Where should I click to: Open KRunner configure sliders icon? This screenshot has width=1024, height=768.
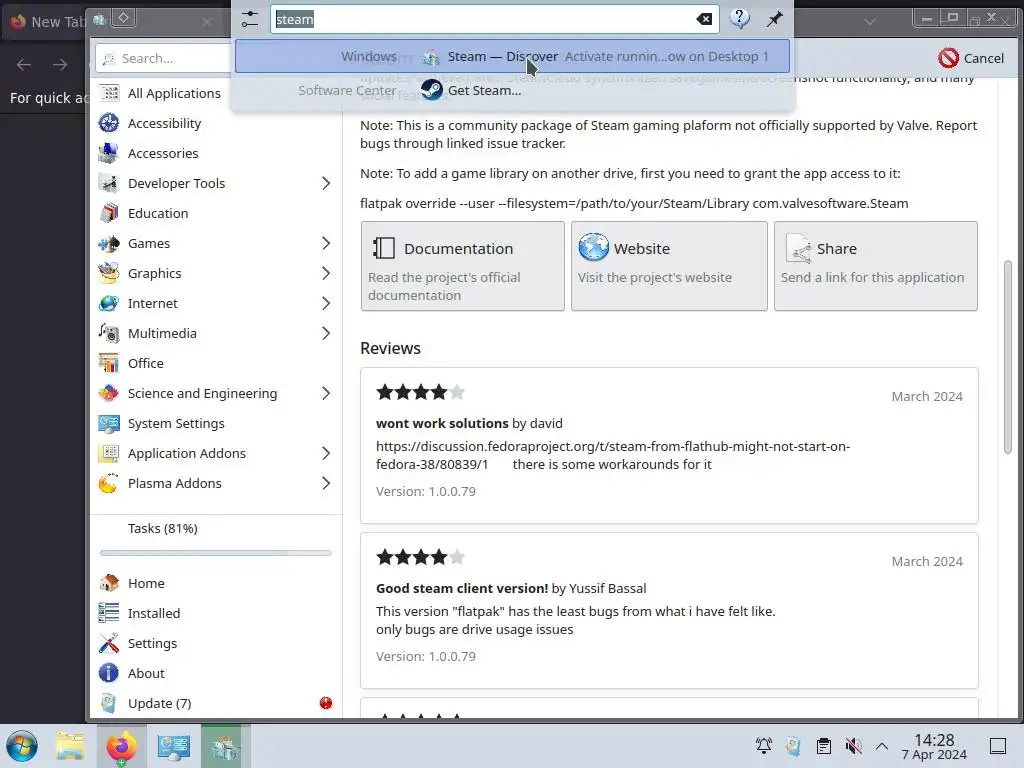(249, 19)
